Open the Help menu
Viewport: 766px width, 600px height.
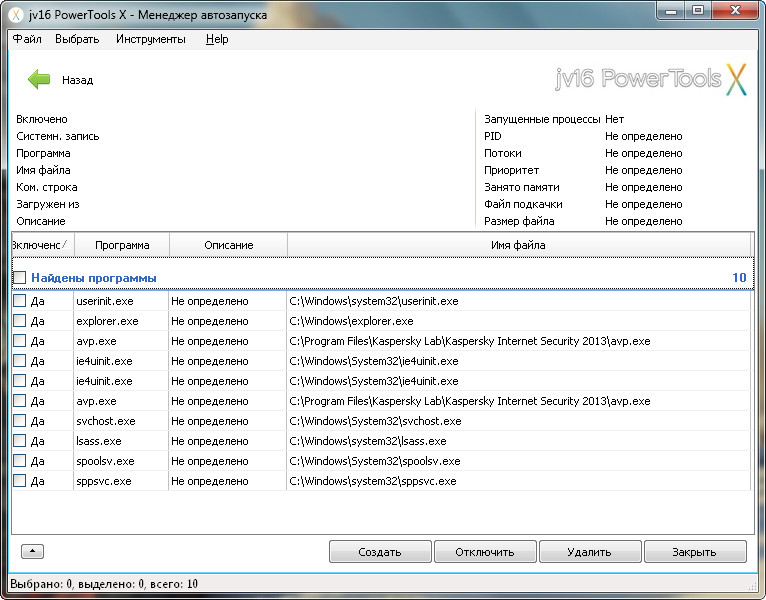[217, 39]
